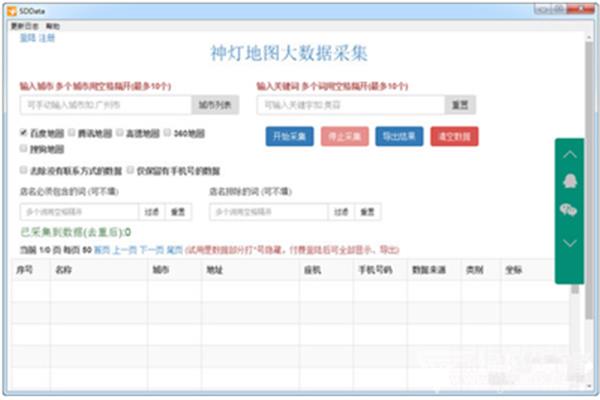Focus the city name input field

(106, 105)
